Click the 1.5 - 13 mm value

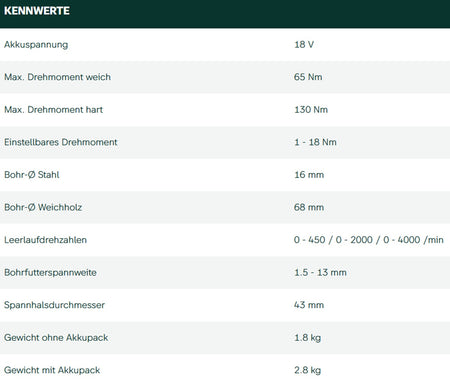pos(320,272)
